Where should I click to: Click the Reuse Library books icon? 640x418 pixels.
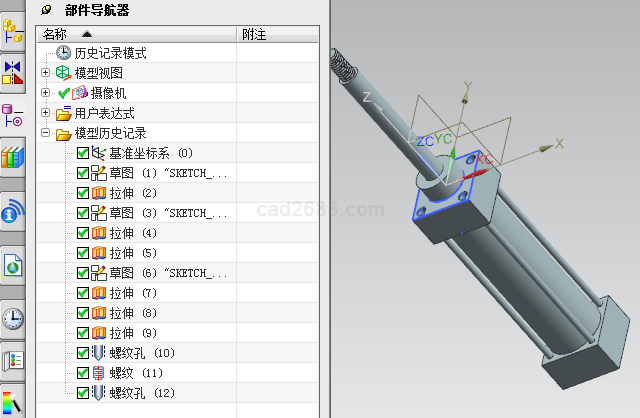click(x=13, y=158)
